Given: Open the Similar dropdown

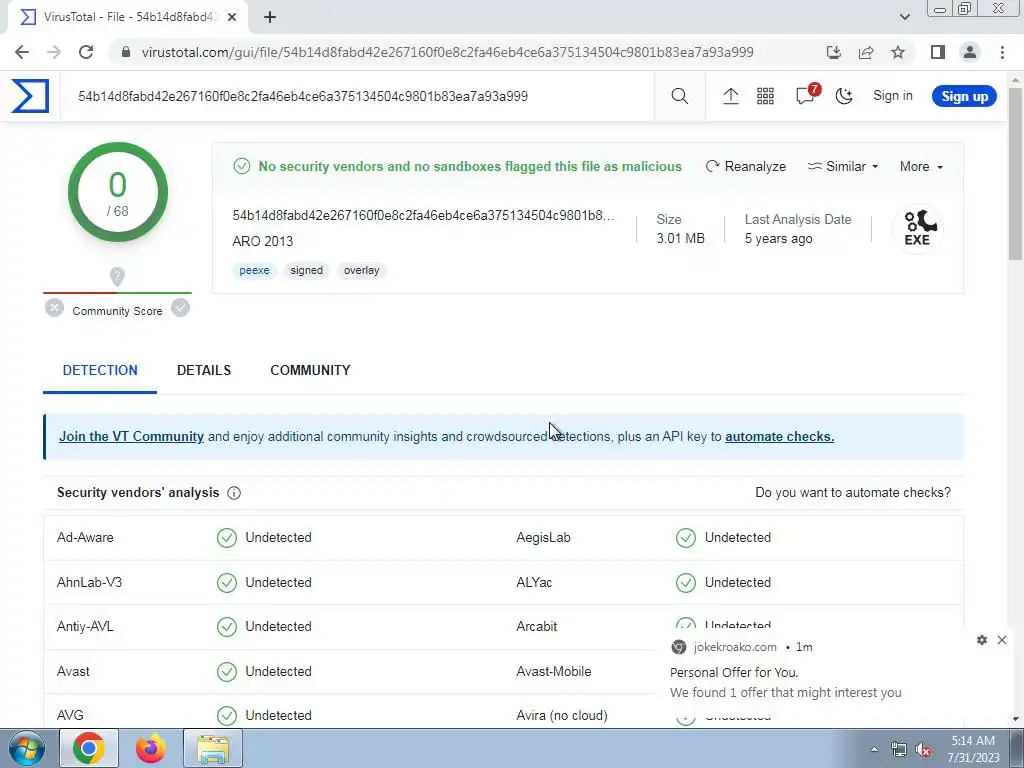Looking at the screenshot, I should coord(842,167).
